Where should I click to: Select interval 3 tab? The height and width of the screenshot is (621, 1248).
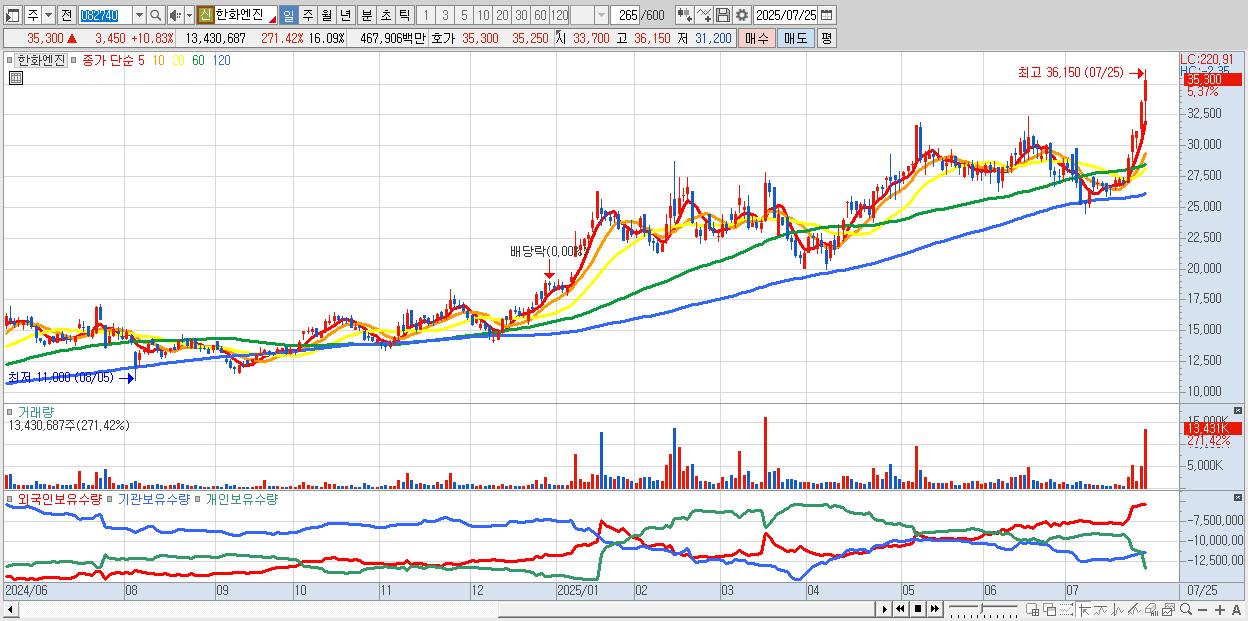[445, 16]
